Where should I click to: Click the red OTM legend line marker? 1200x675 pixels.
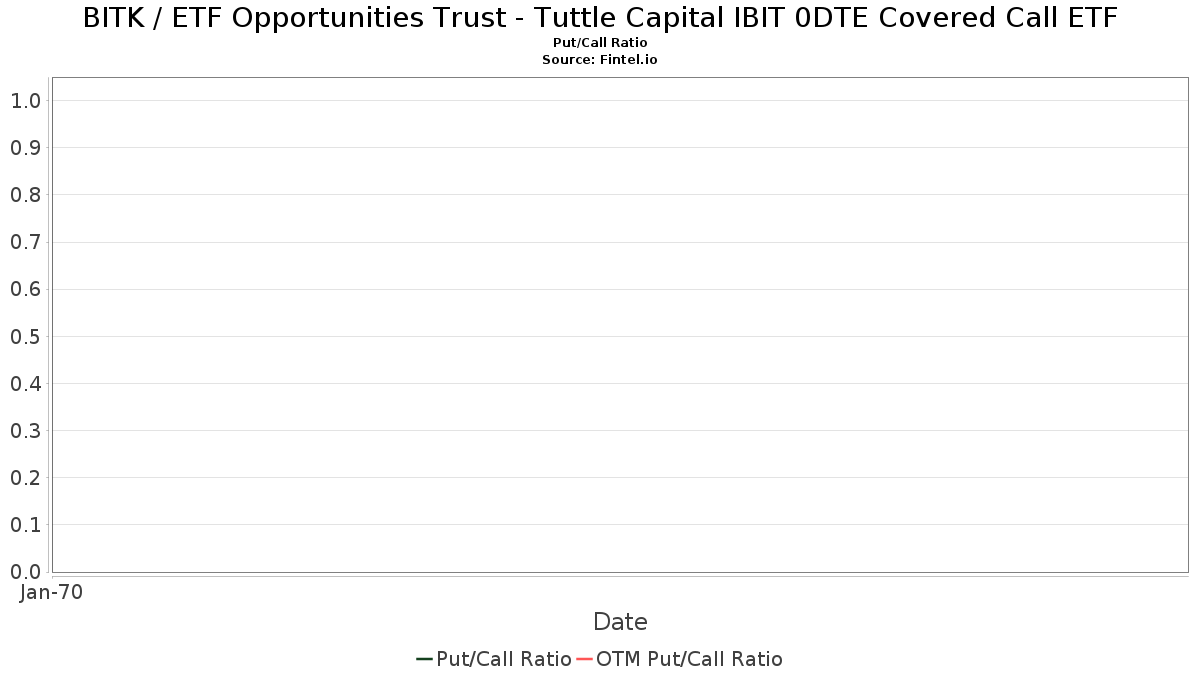point(585,659)
